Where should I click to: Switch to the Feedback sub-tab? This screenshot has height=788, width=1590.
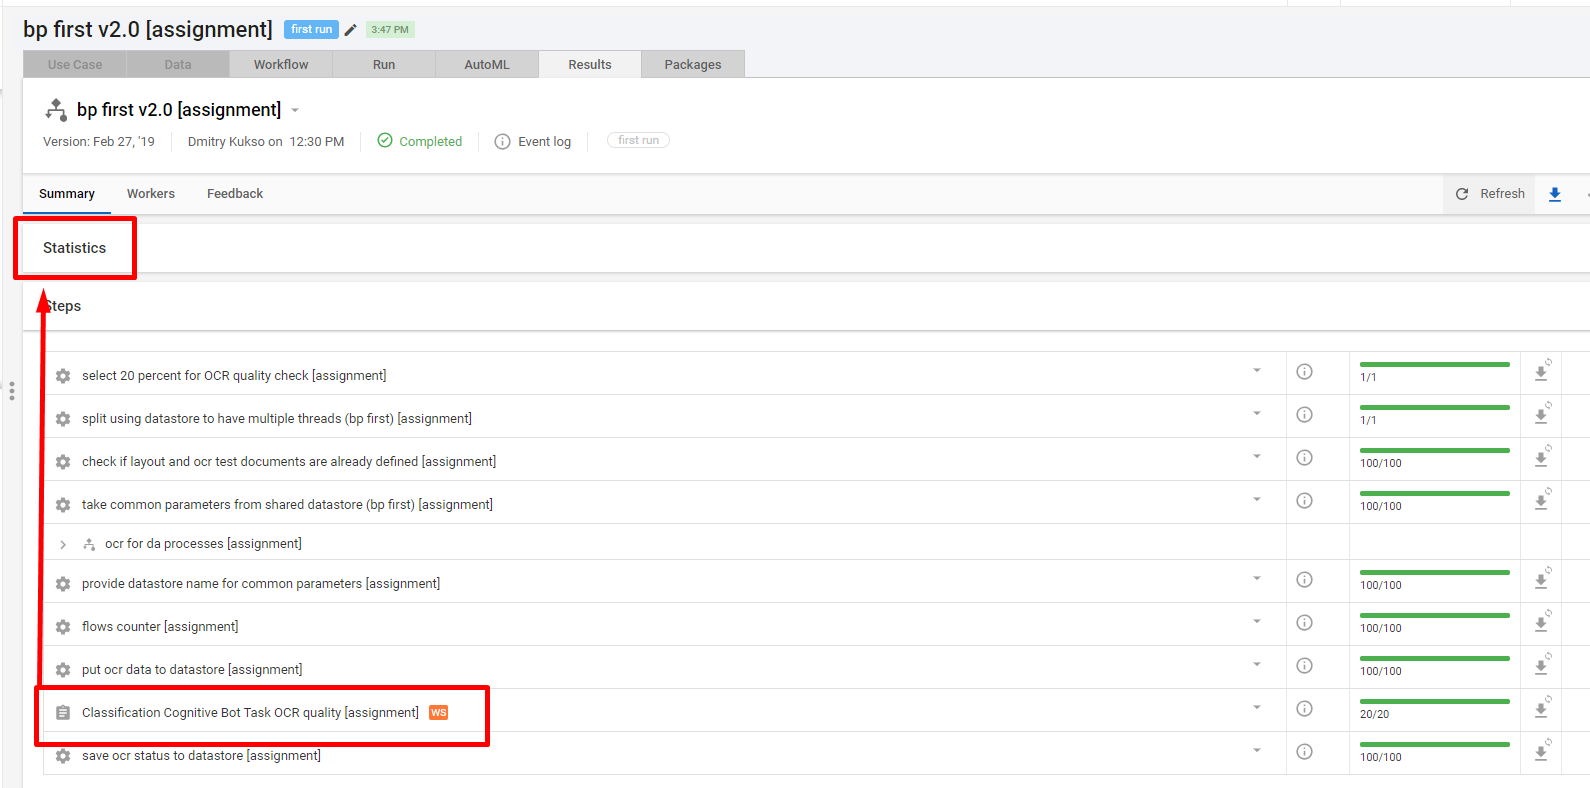(235, 194)
